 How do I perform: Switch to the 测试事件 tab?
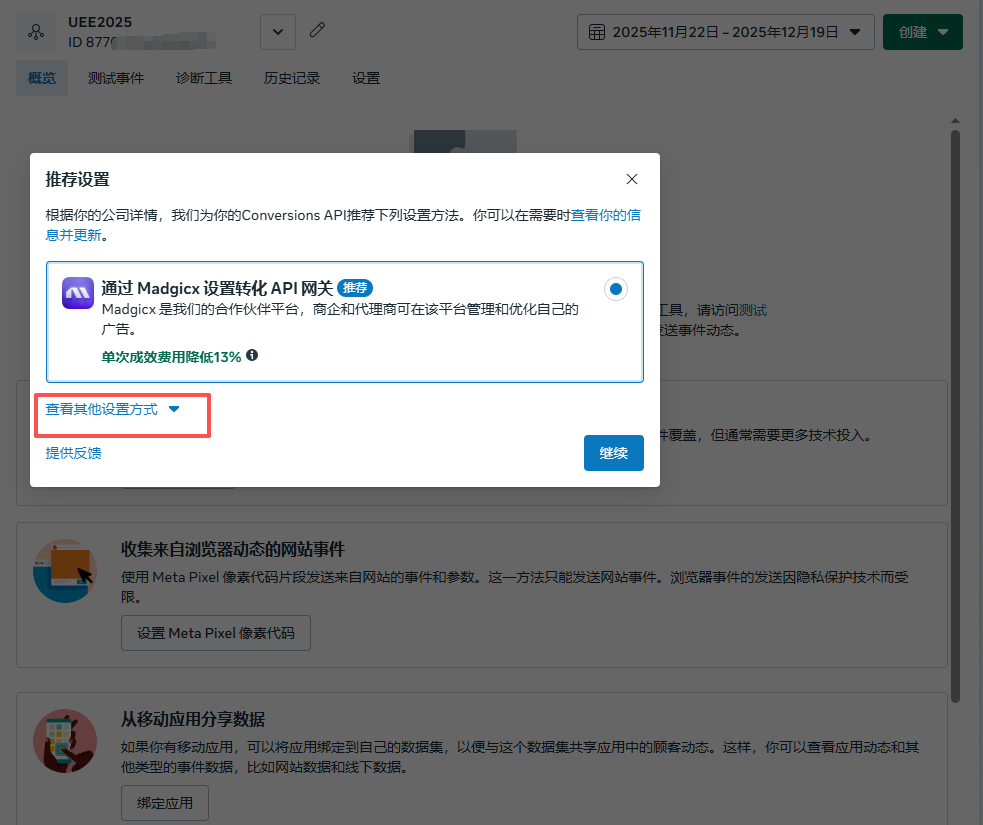[115, 78]
